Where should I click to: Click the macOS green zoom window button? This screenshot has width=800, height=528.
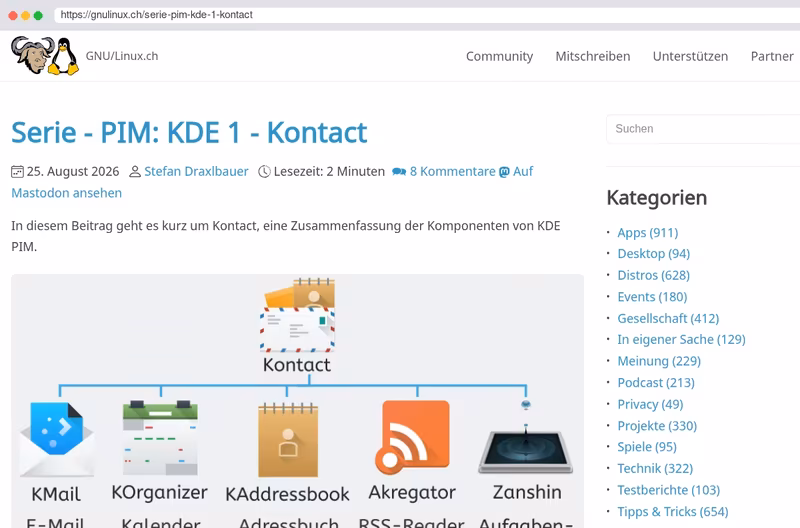(x=38, y=15)
